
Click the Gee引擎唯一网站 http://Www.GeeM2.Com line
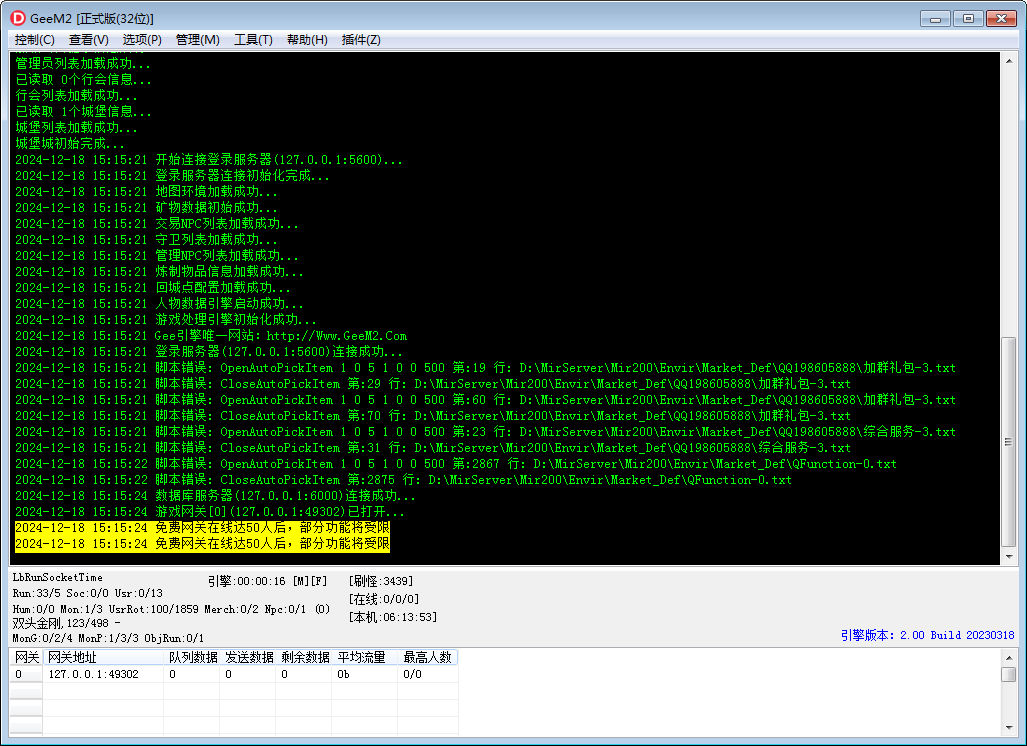211,336
